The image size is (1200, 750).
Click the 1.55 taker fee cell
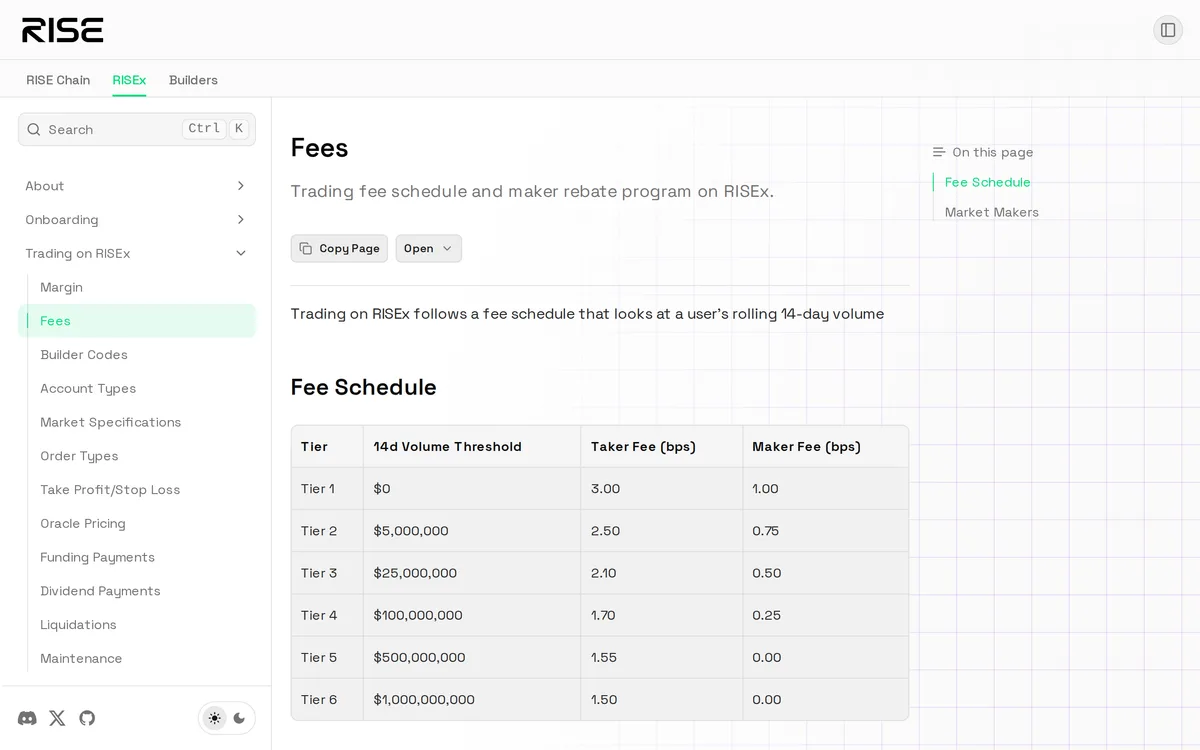(x=662, y=657)
